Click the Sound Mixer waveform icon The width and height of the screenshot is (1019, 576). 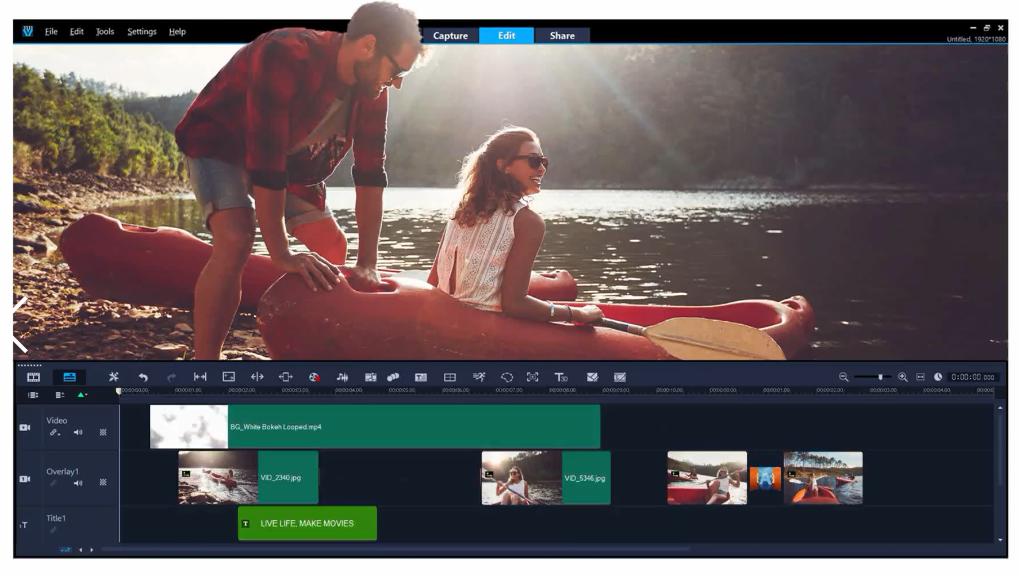coord(342,377)
